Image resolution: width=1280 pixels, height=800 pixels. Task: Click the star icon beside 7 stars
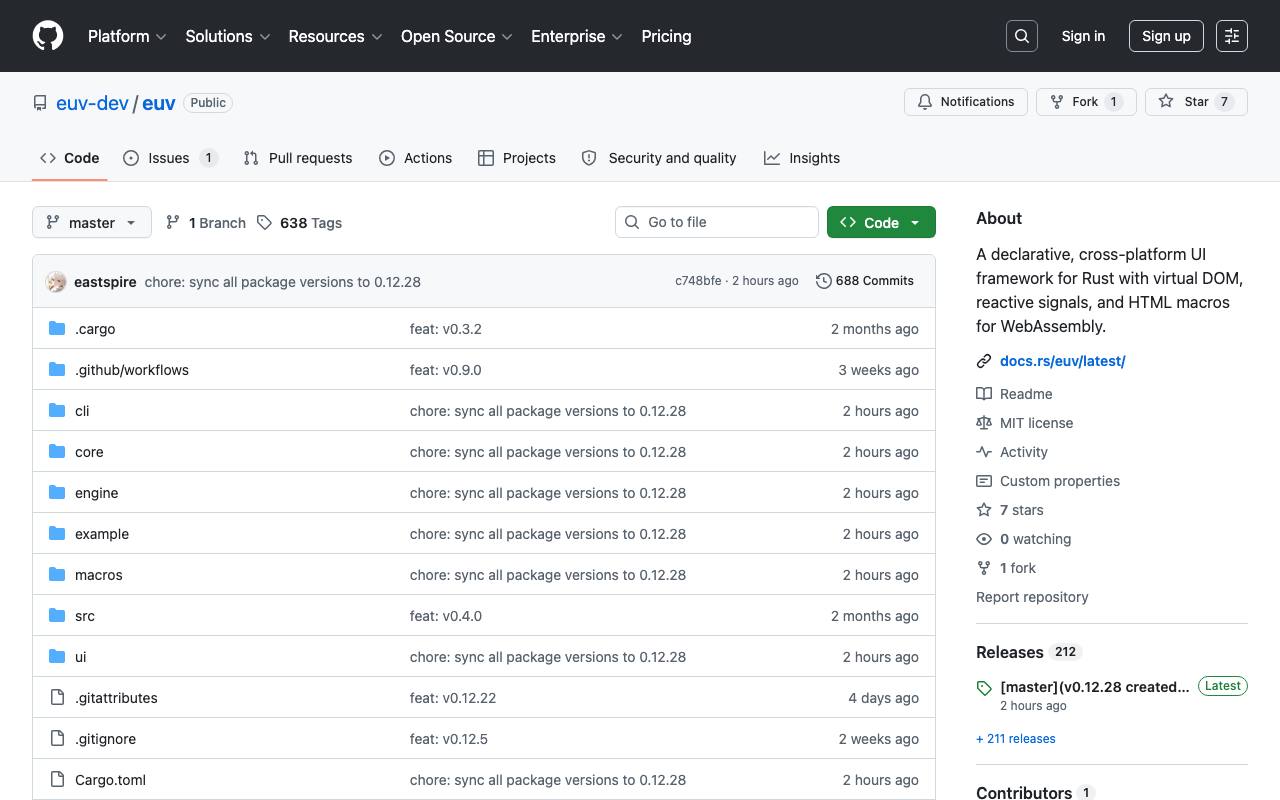(984, 510)
